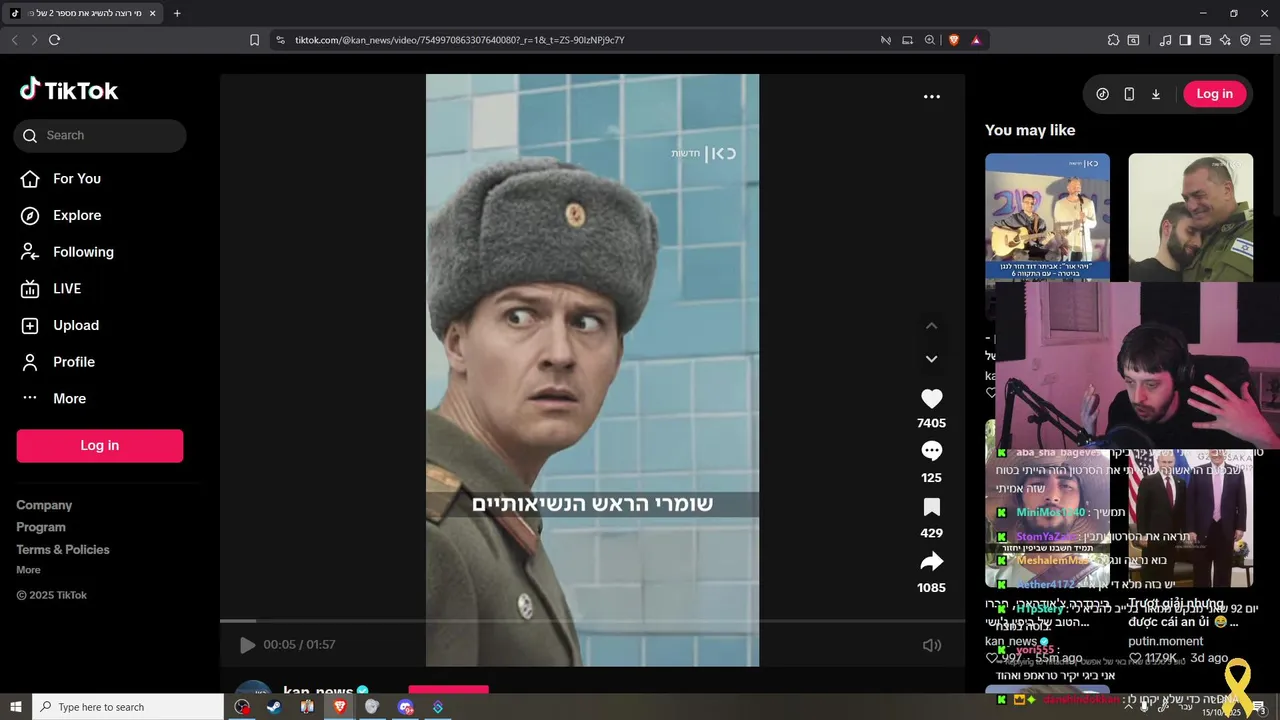The height and width of the screenshot is (720, 1280).
Task: Show hidden system tray icons
Action: pos(1130,707)
